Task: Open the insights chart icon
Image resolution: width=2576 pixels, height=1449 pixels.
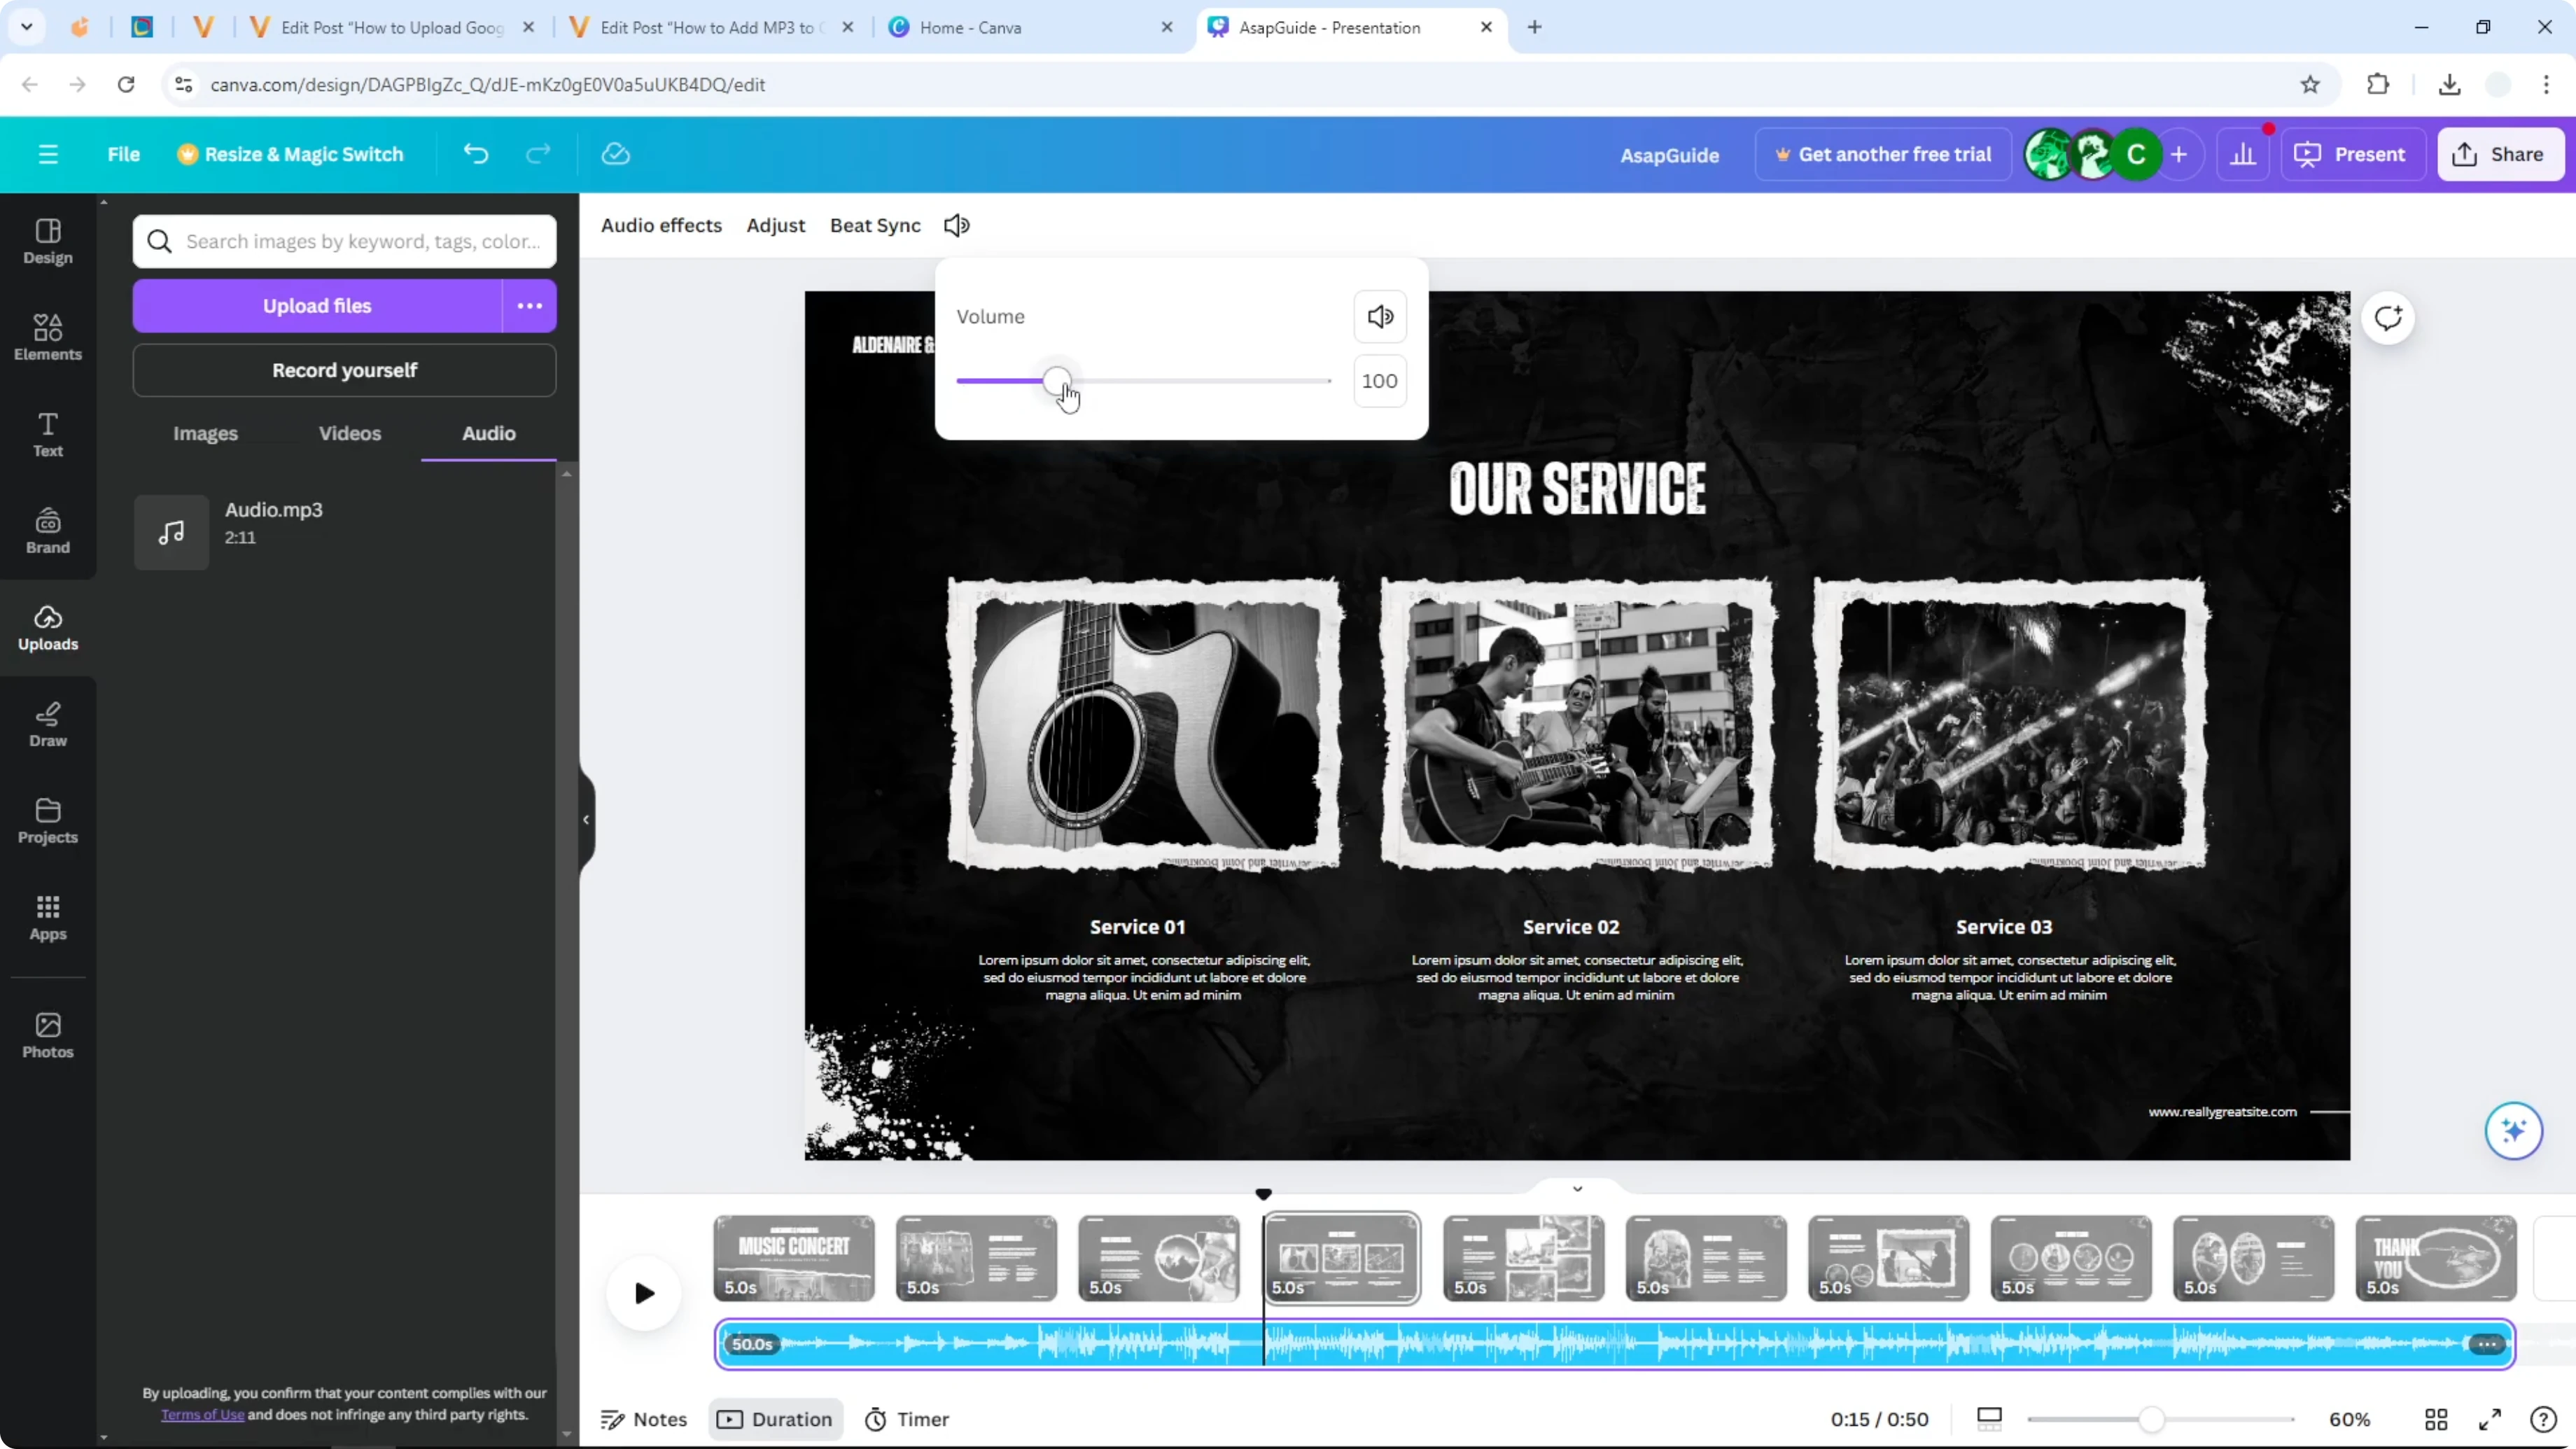Action: tap(2243, 154)
